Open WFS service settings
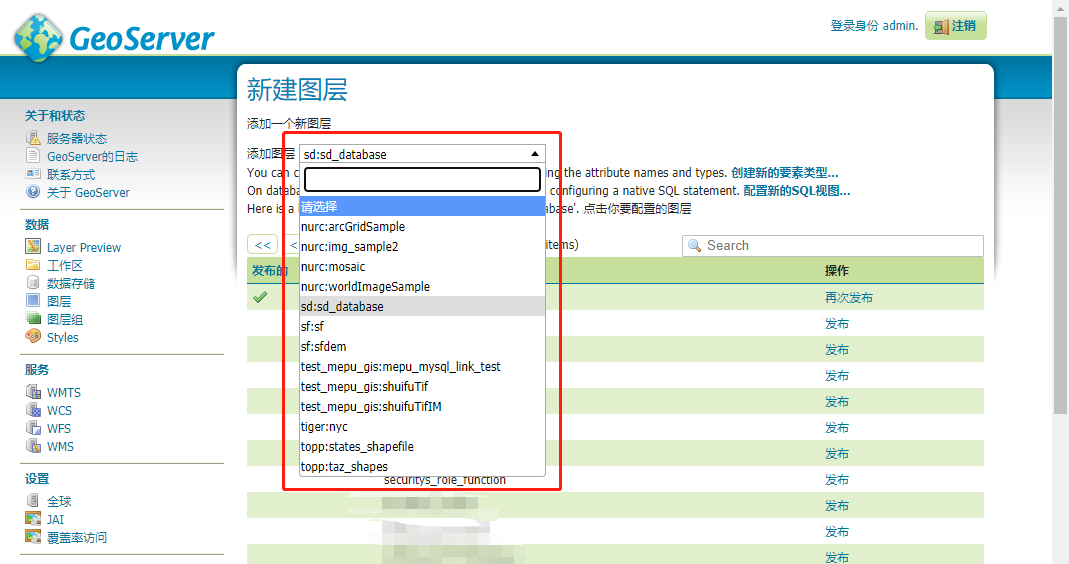This screenshot has width=1069, height=564. [x=59, y=428]
